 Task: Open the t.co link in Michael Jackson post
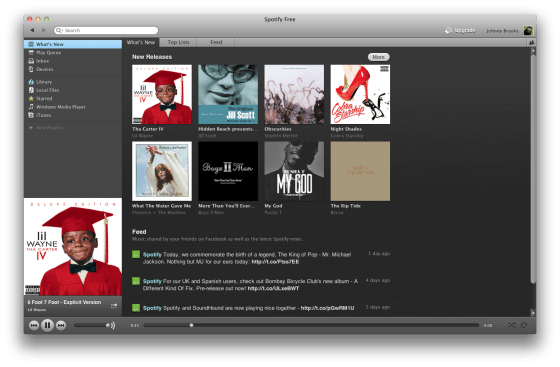tap(275, 262)
